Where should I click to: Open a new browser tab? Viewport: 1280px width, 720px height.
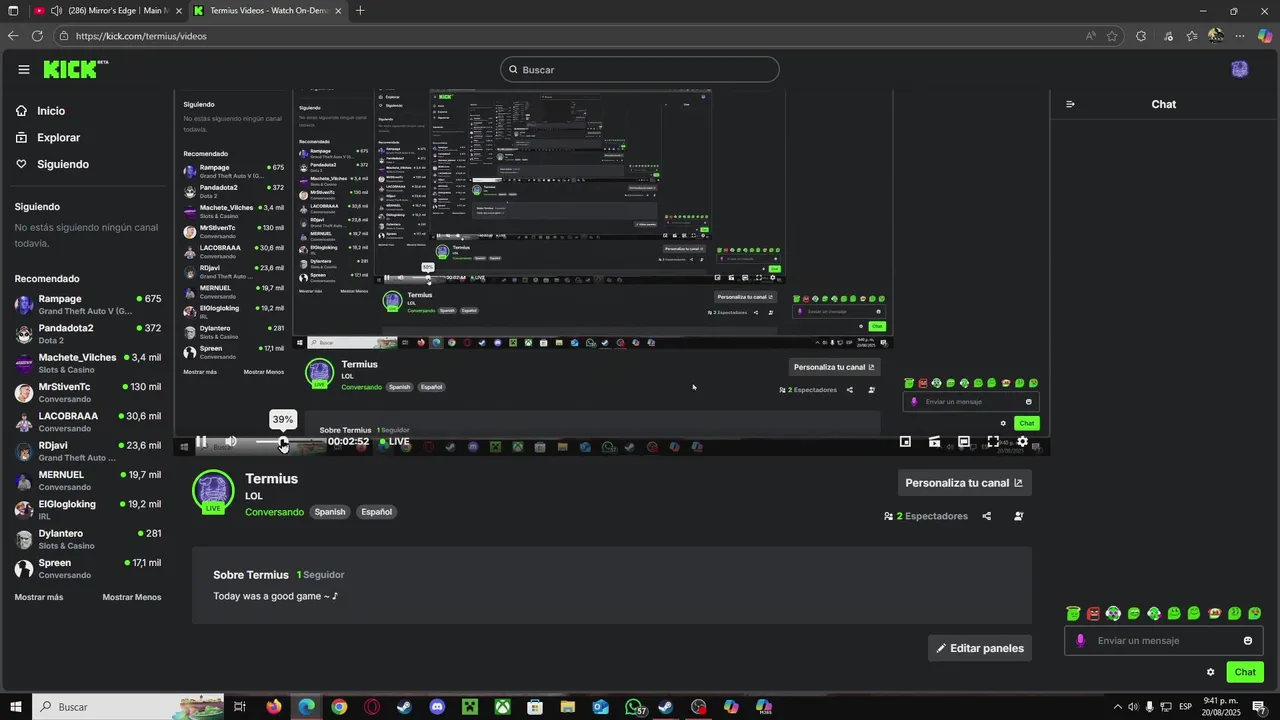pyautogui.click(x=360, y=11)
